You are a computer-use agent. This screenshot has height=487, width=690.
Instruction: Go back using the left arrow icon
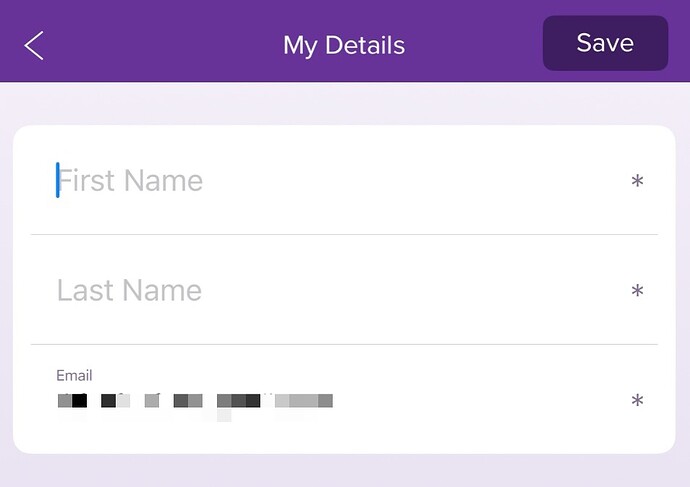(x=34, y=45)
